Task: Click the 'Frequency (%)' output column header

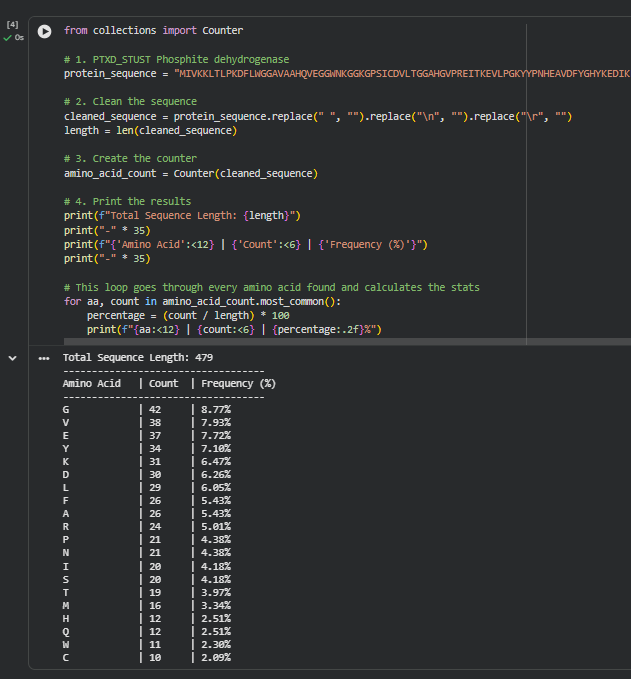Action: [238, 384]
